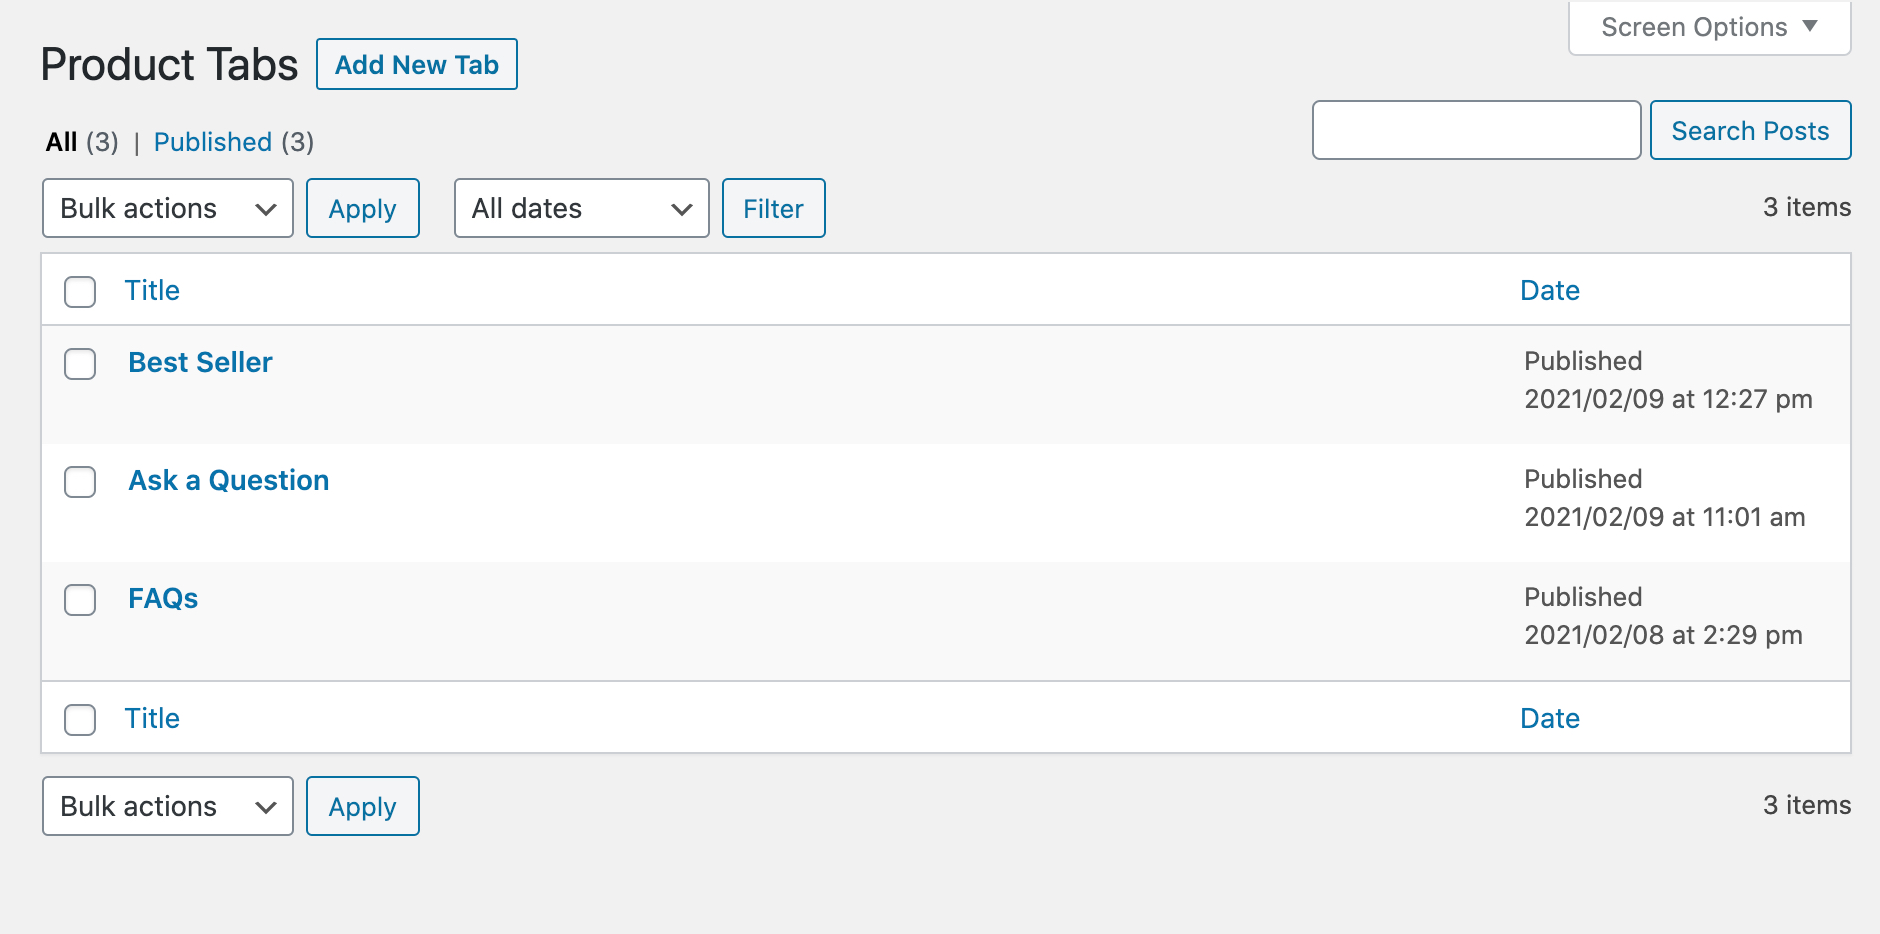1880x934 pixels.
Task: Check the bottom select-all checkbox
Action: (x=79, y=720)
